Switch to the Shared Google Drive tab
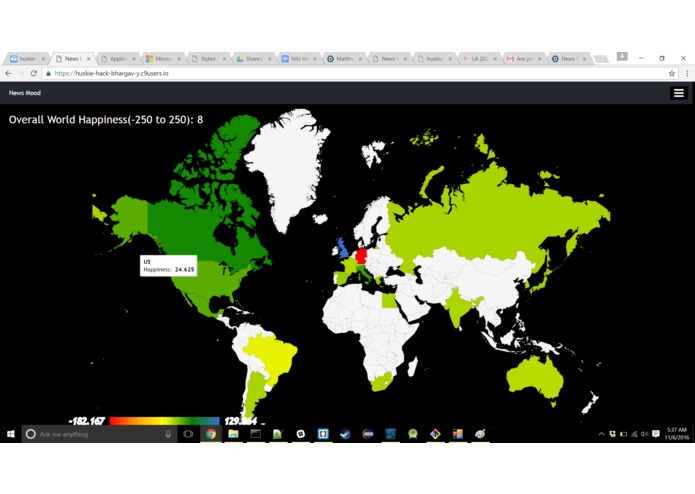The height and width of the screenshot is (494, 695). tap(254, 58)
